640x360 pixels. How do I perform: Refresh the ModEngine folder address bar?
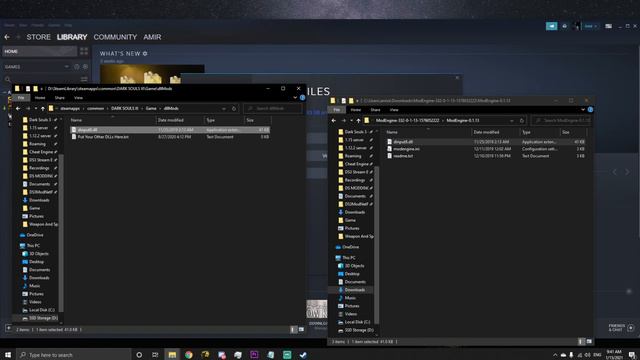[x=522, y=120]
